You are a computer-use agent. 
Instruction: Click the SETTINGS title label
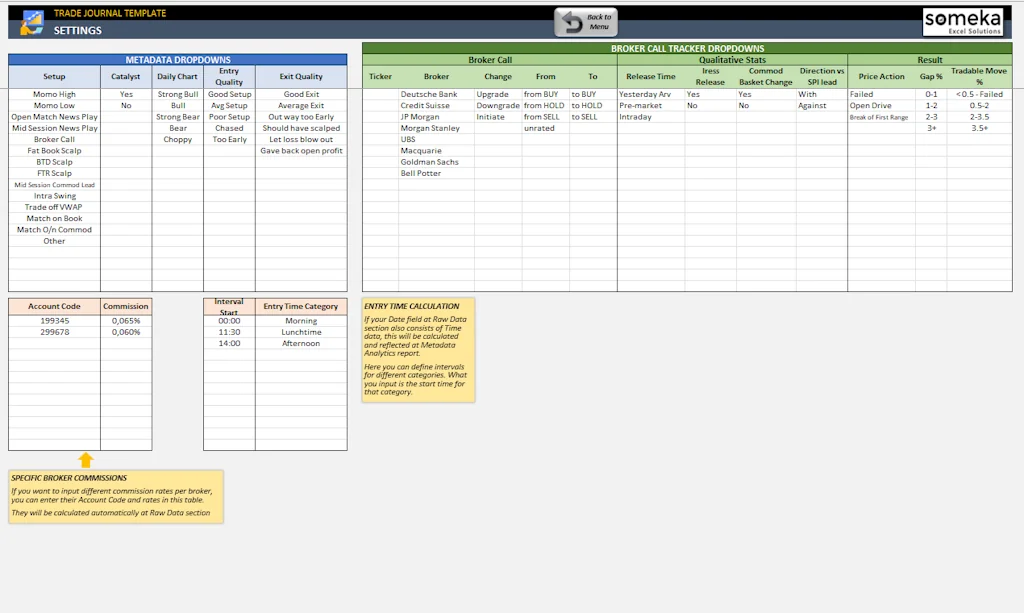click(80, 31)
